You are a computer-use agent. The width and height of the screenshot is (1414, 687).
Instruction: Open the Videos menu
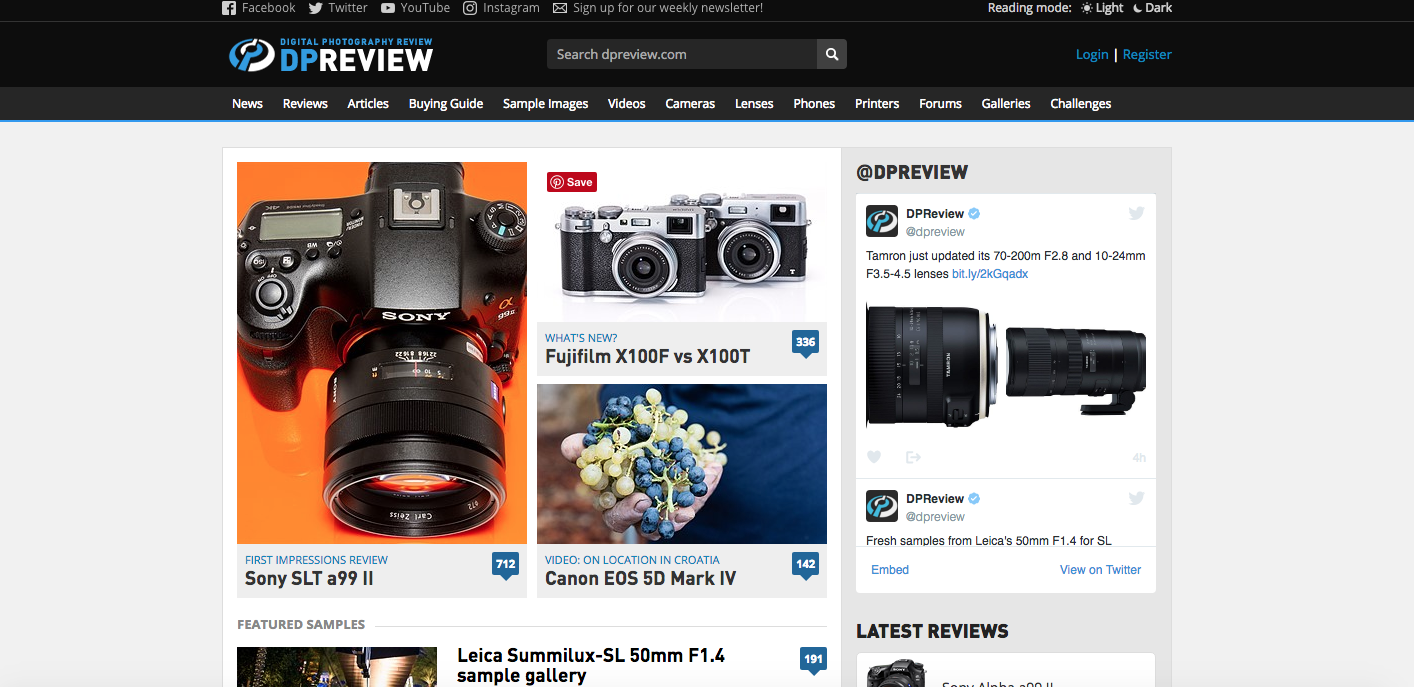[627, 104]
